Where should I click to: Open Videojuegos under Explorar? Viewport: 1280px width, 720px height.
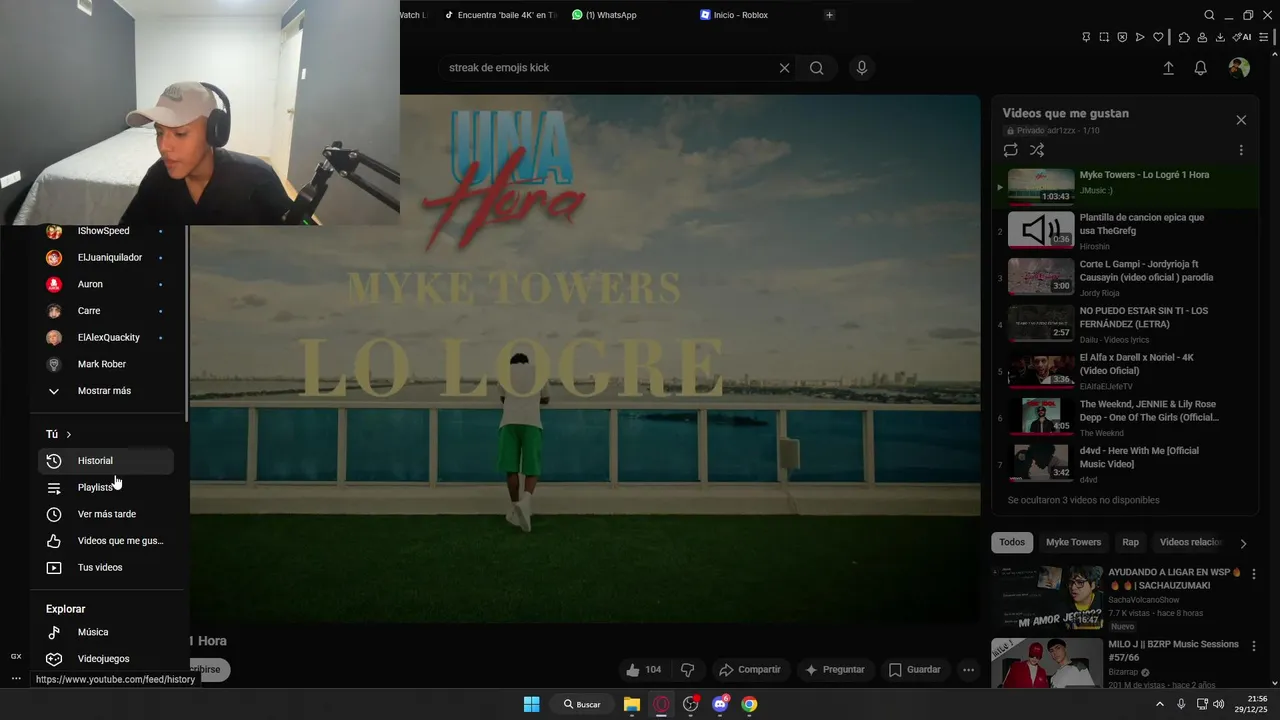pos(106,659)
